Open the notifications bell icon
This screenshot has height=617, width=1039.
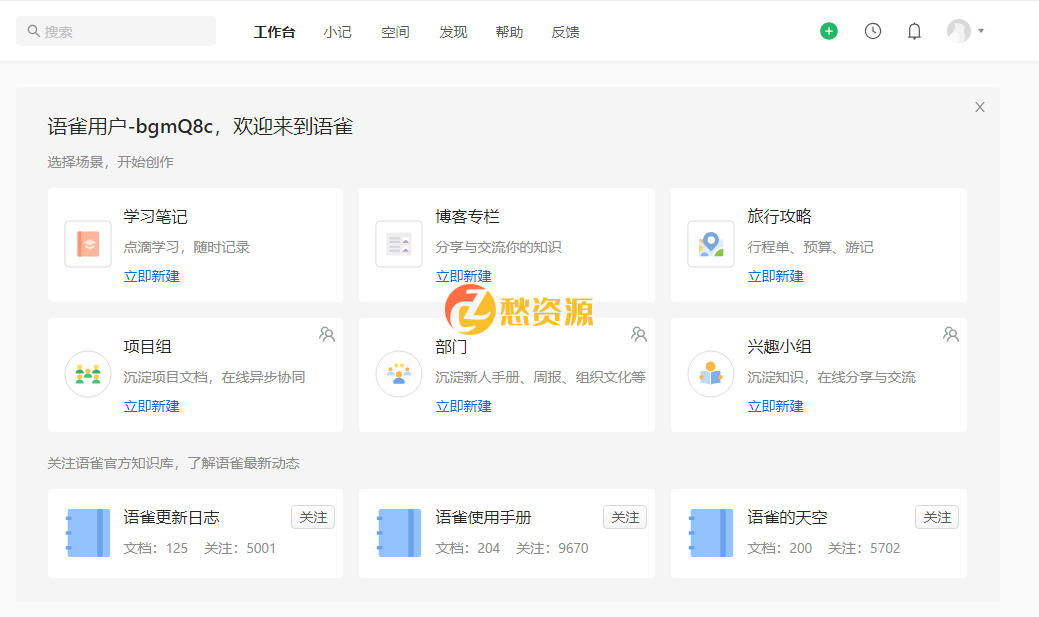click(x=913, y=31)
